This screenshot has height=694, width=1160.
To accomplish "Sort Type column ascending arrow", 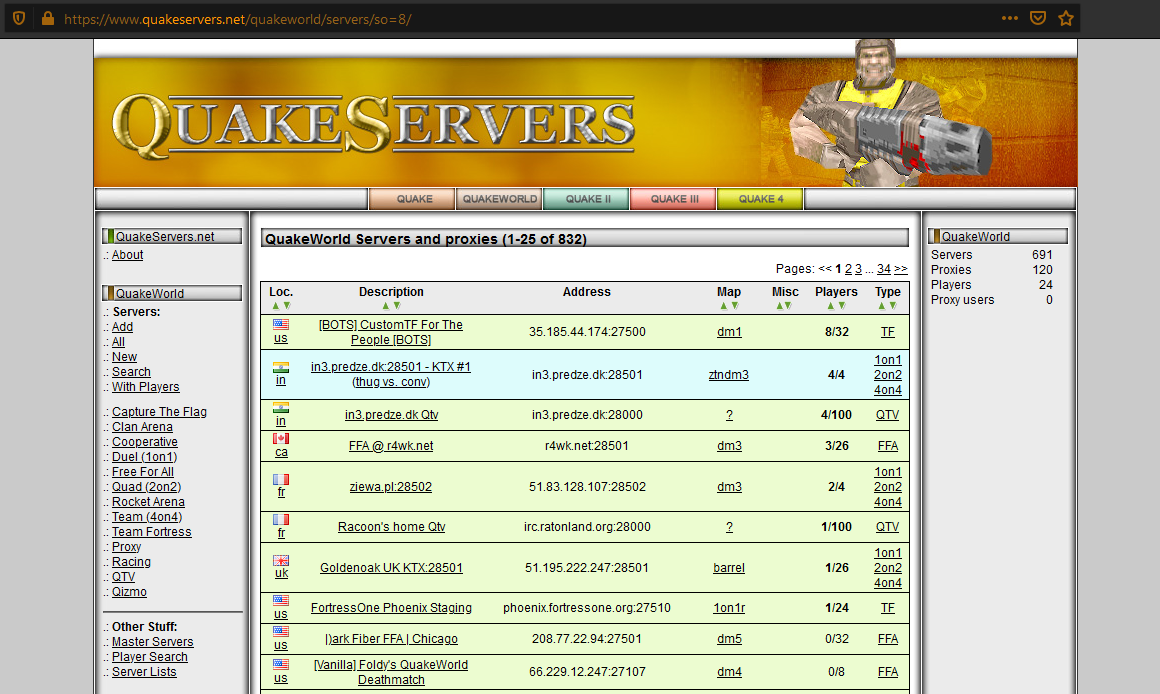I will click(x=881, y=306).
